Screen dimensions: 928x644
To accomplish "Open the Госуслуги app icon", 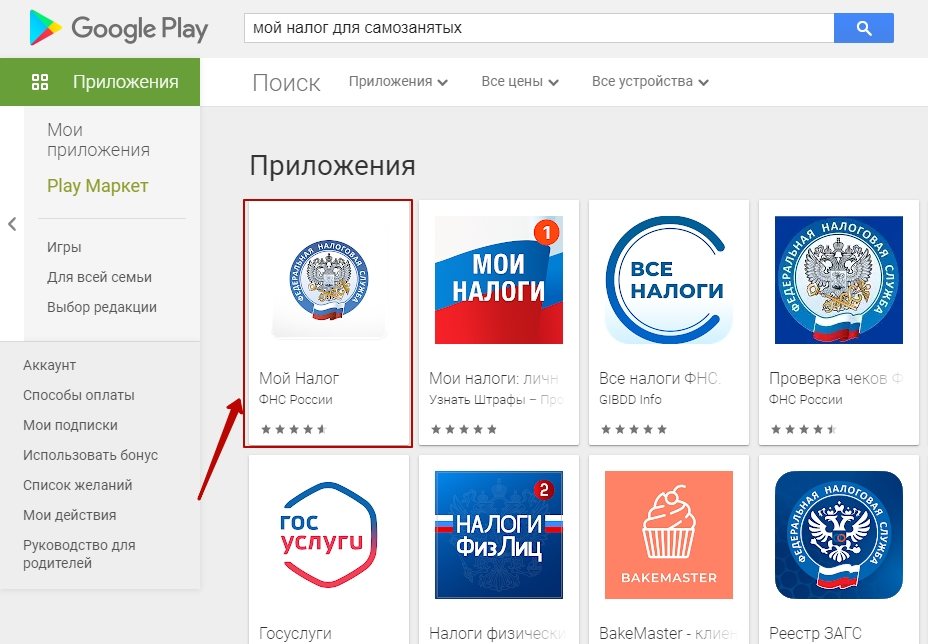I will (328, 534).
